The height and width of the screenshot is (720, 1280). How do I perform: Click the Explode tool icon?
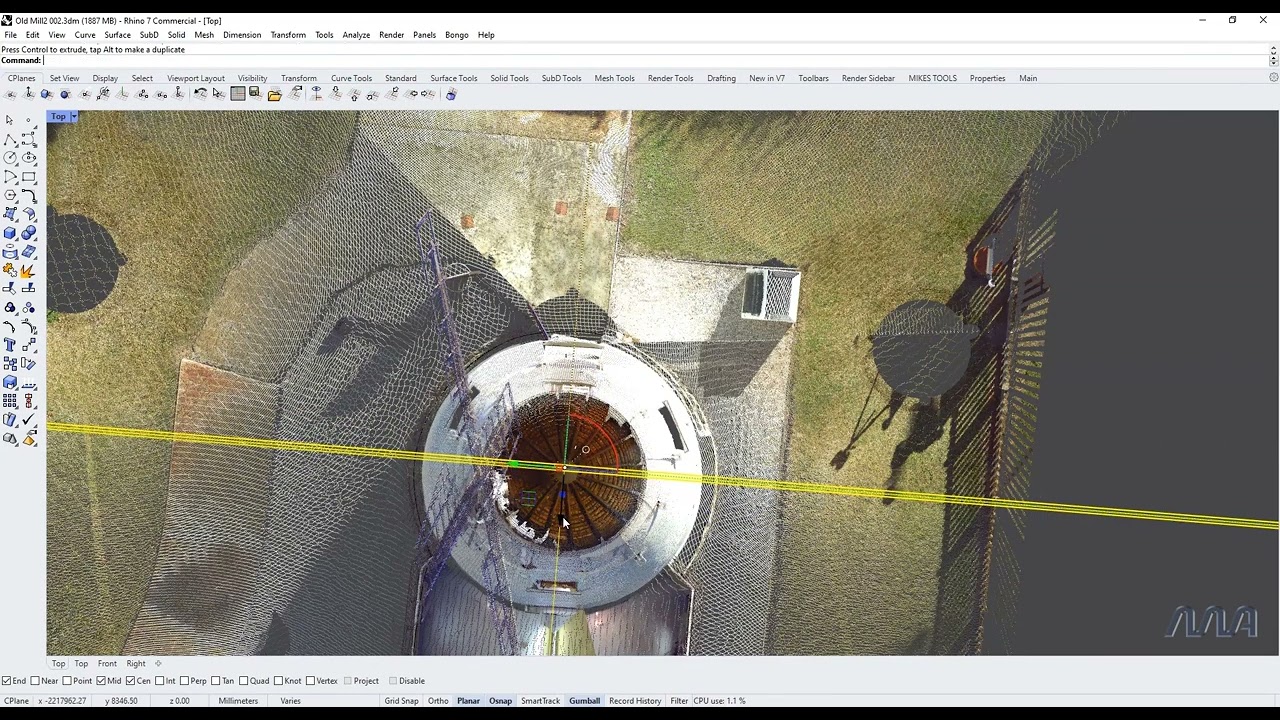(x=29, y=271)
